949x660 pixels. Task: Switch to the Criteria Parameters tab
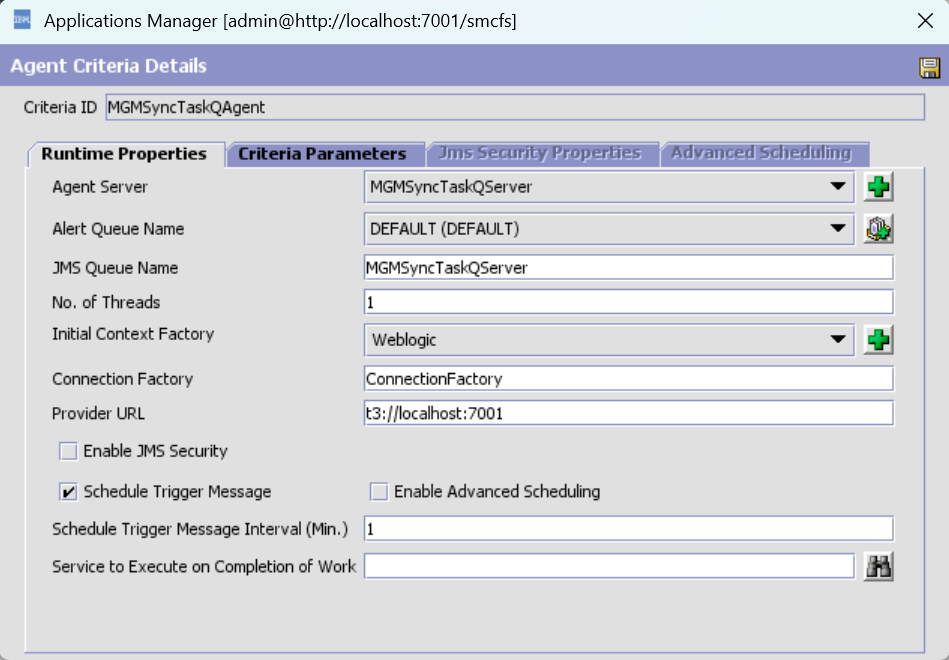point(322,154)
